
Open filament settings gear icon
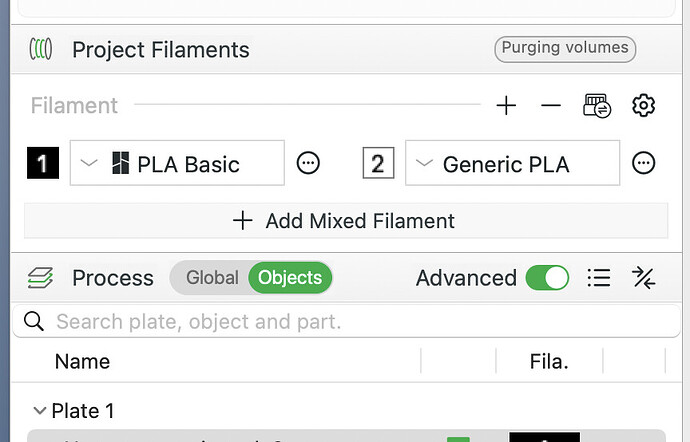click(643, 106)
